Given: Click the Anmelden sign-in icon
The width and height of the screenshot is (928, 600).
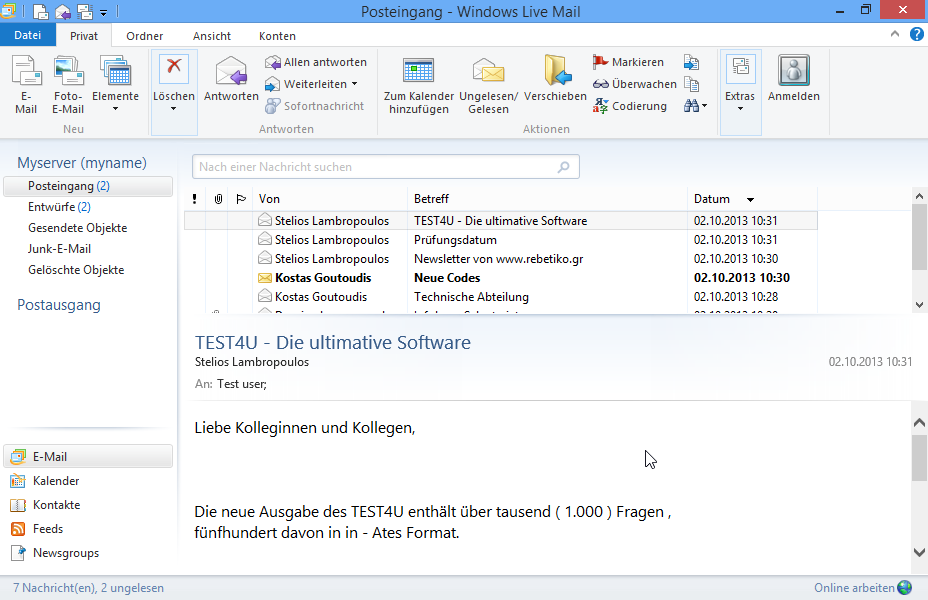Looking at the screenshot, I should [794, 79].
